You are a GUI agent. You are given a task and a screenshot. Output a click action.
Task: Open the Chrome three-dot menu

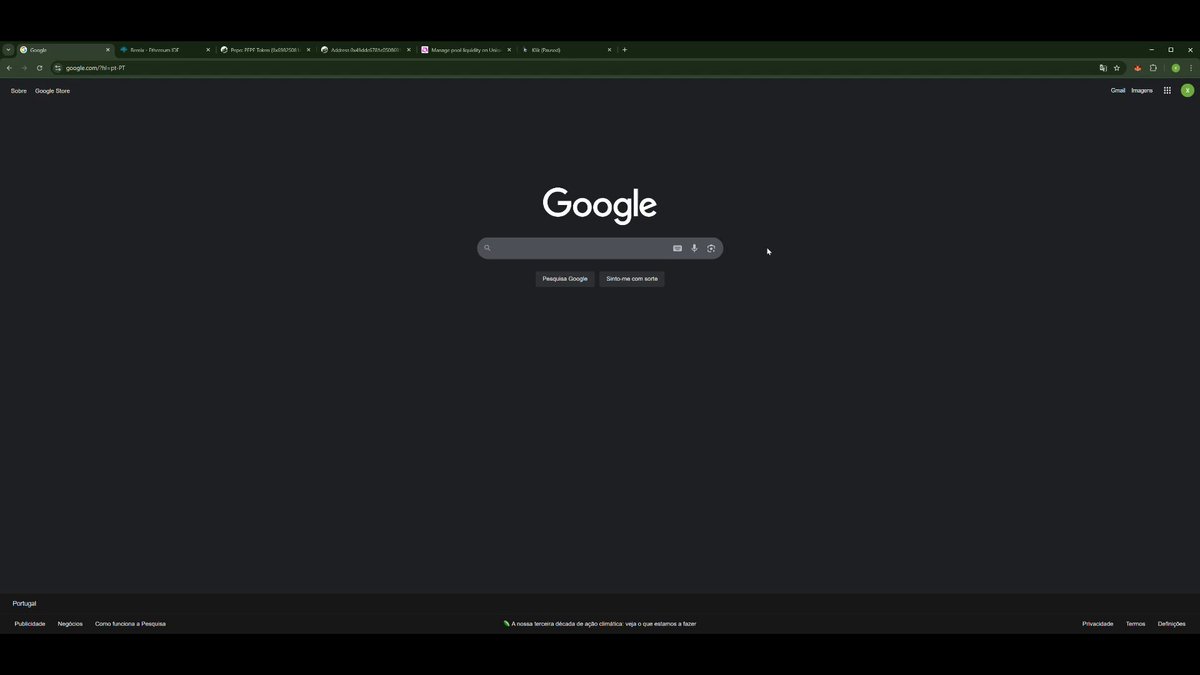coord(1191,68)
